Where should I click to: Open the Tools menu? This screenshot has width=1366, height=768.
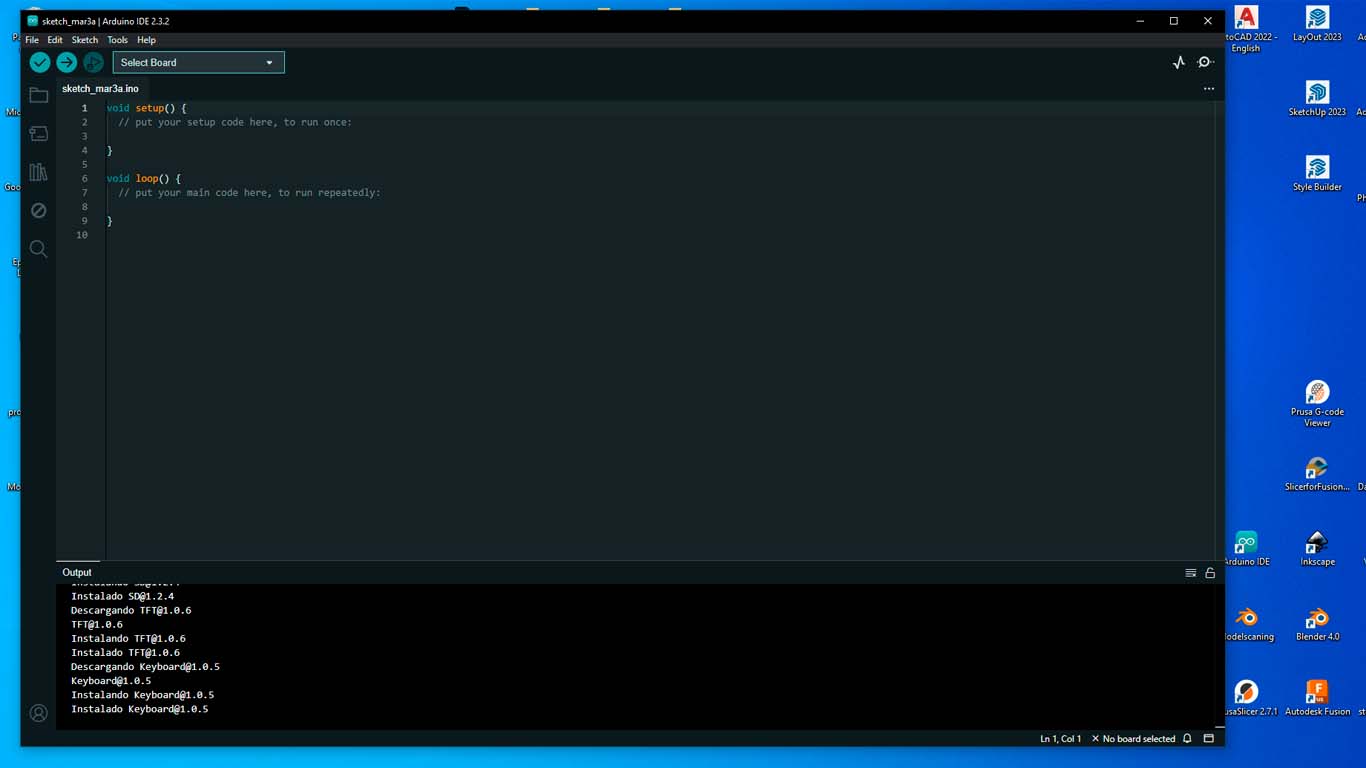pos(117,40)
